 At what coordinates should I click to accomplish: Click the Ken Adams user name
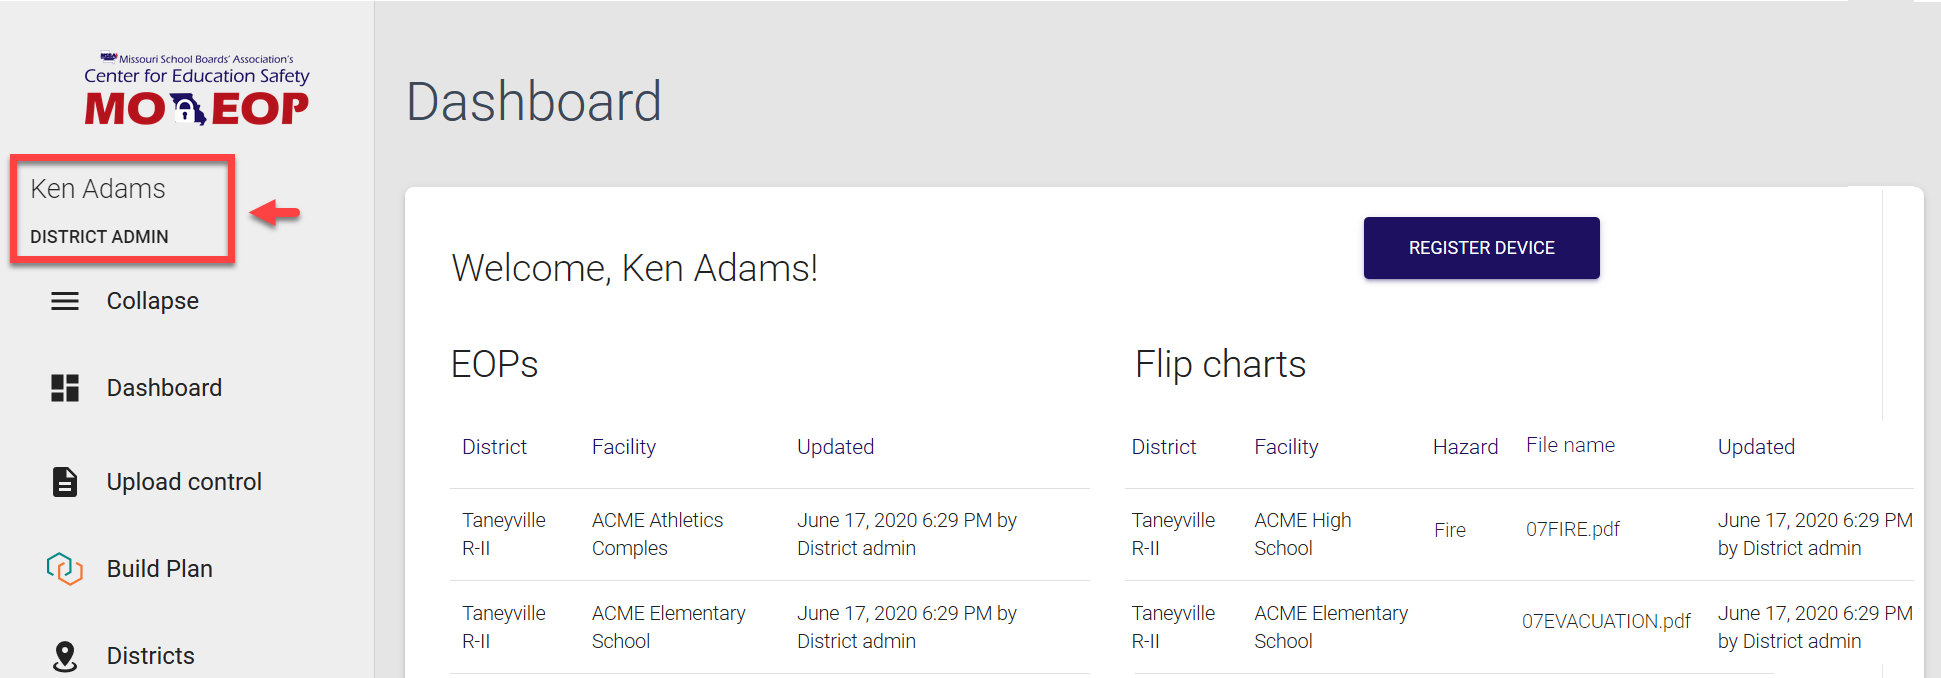coord(98,189)
